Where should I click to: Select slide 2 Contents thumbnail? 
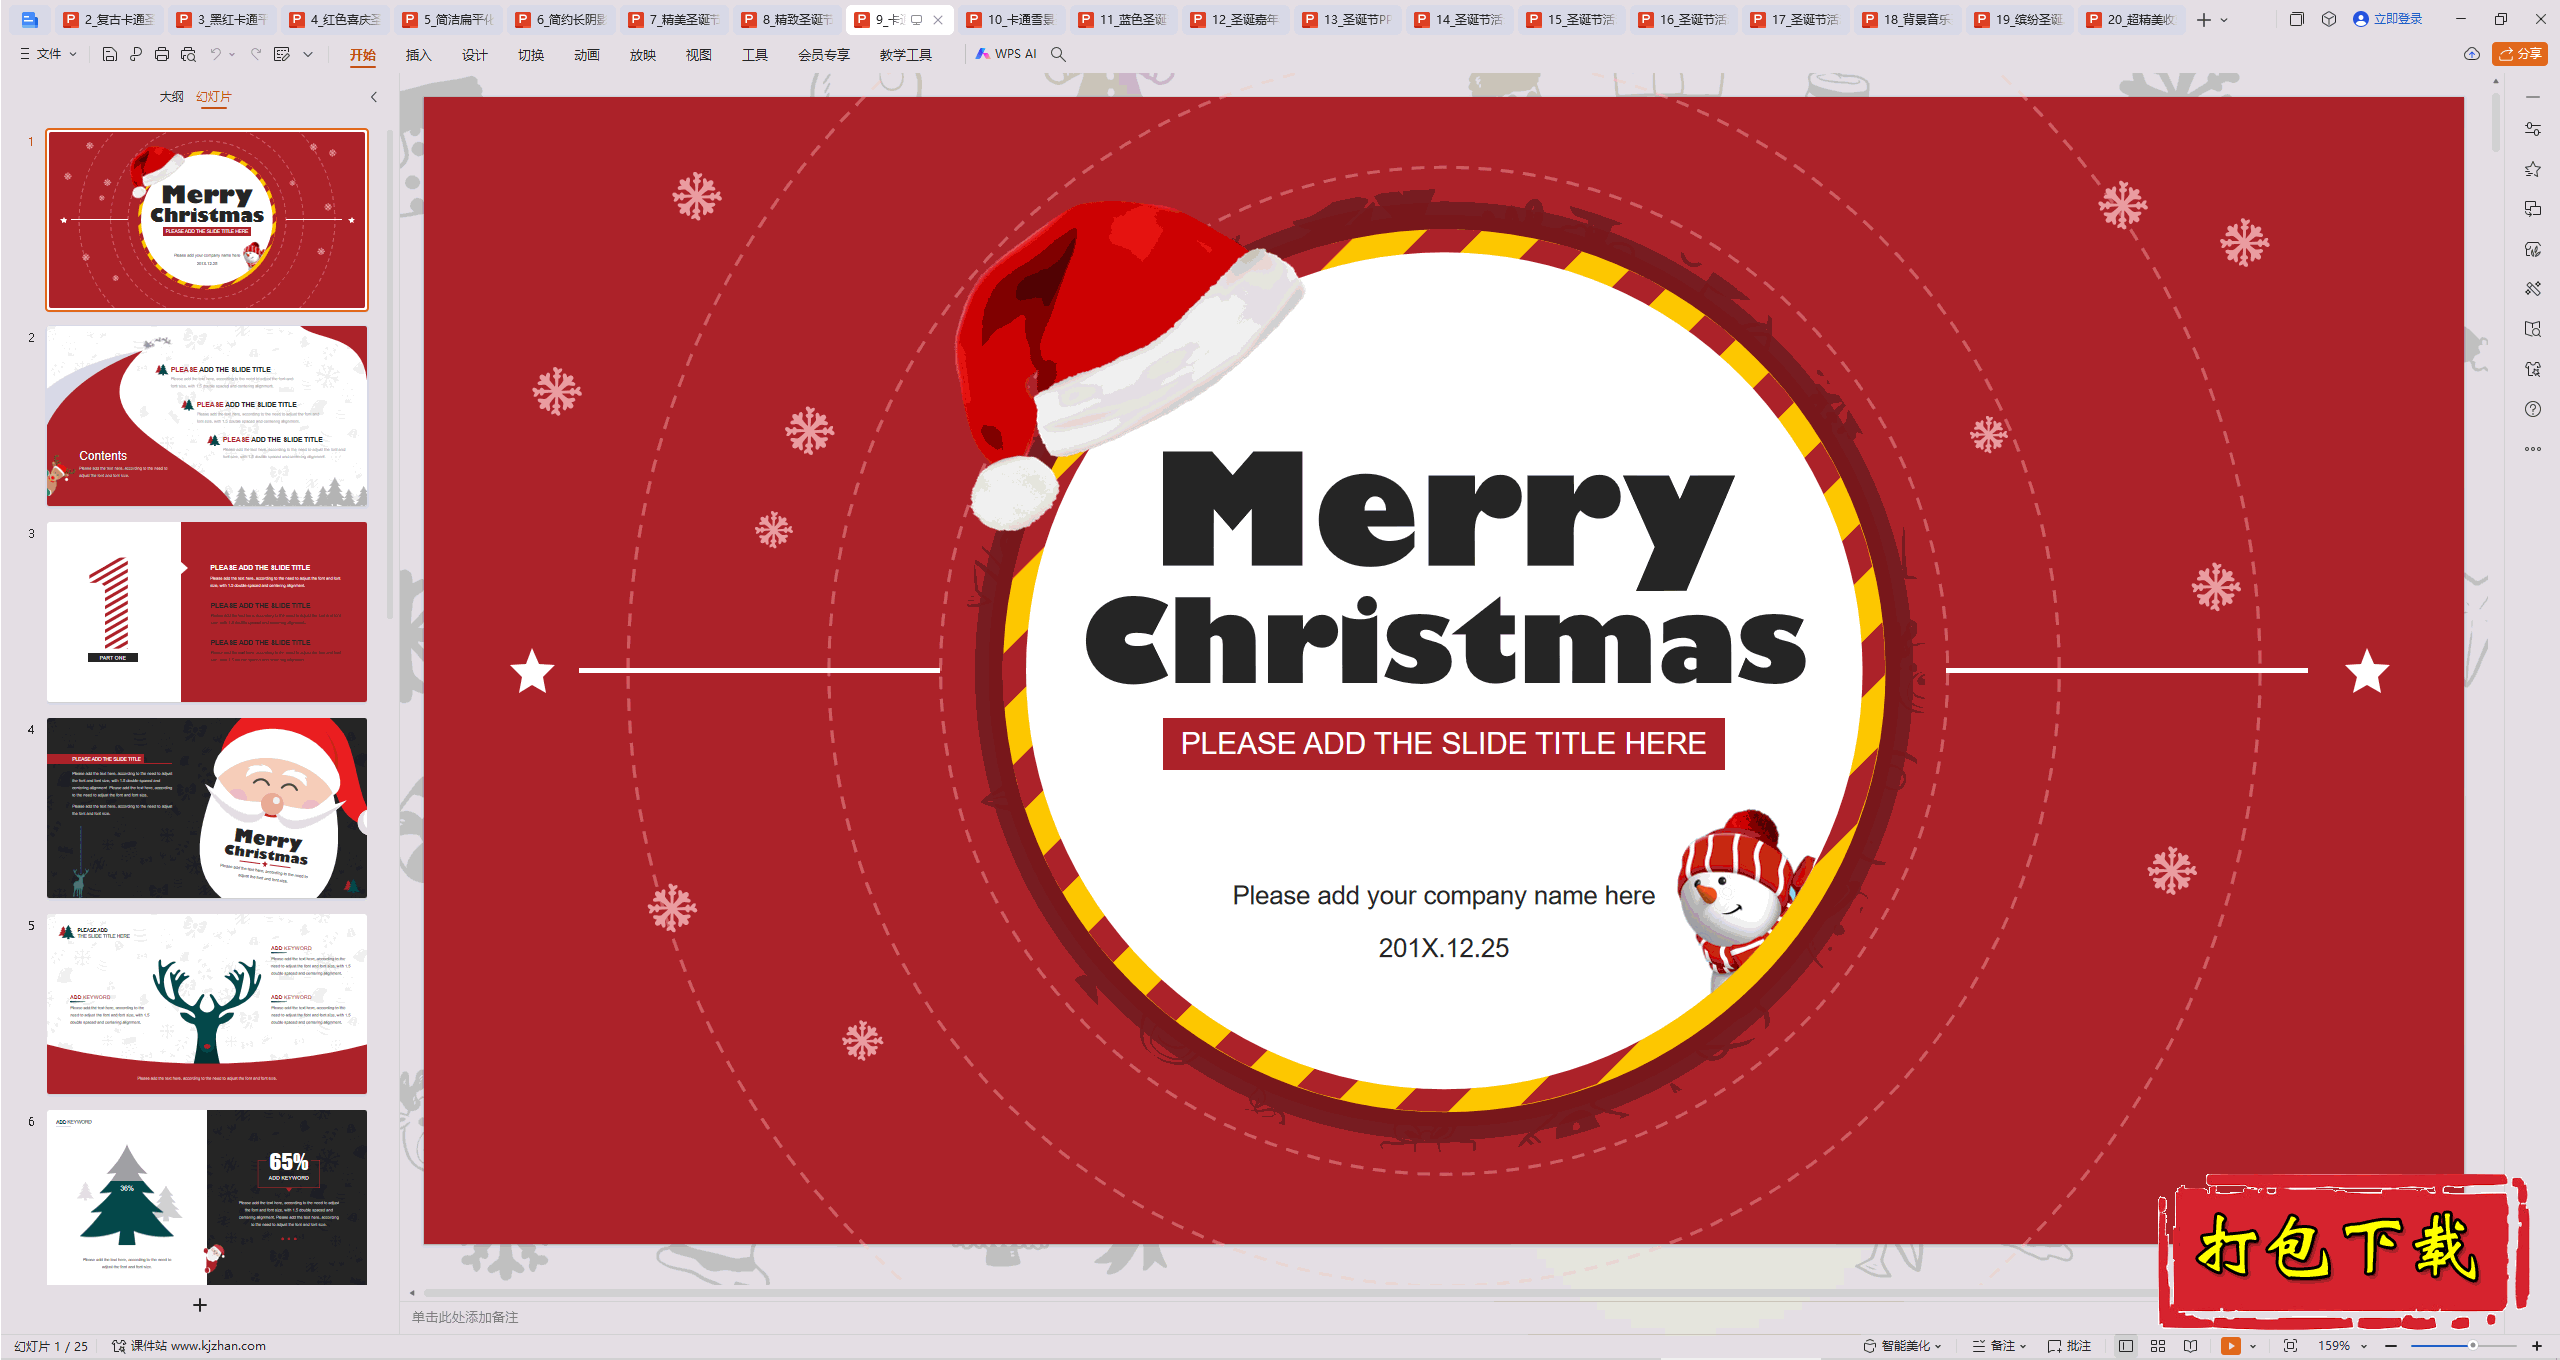tap(207, 415)
